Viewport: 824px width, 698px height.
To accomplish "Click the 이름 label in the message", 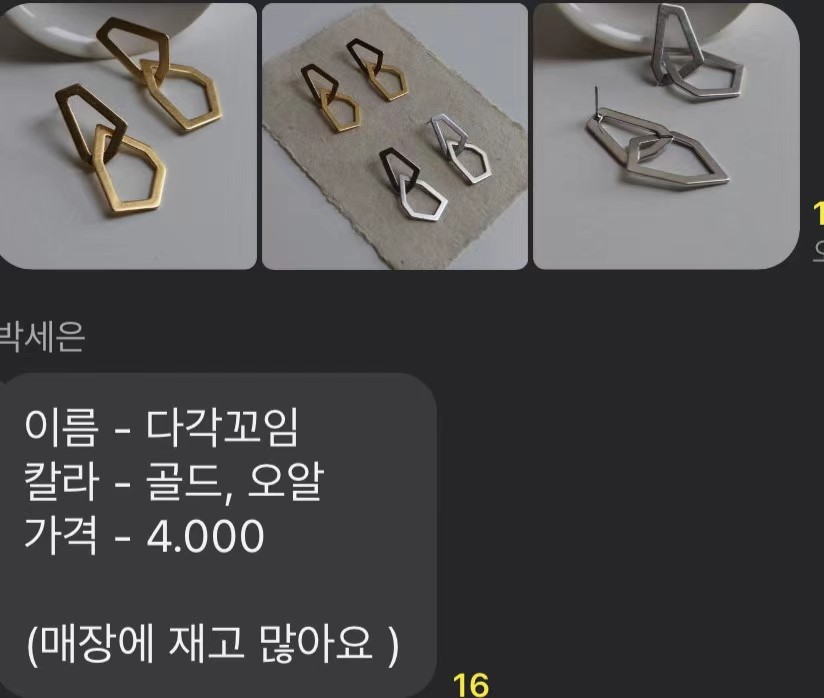I will (60, 428).
